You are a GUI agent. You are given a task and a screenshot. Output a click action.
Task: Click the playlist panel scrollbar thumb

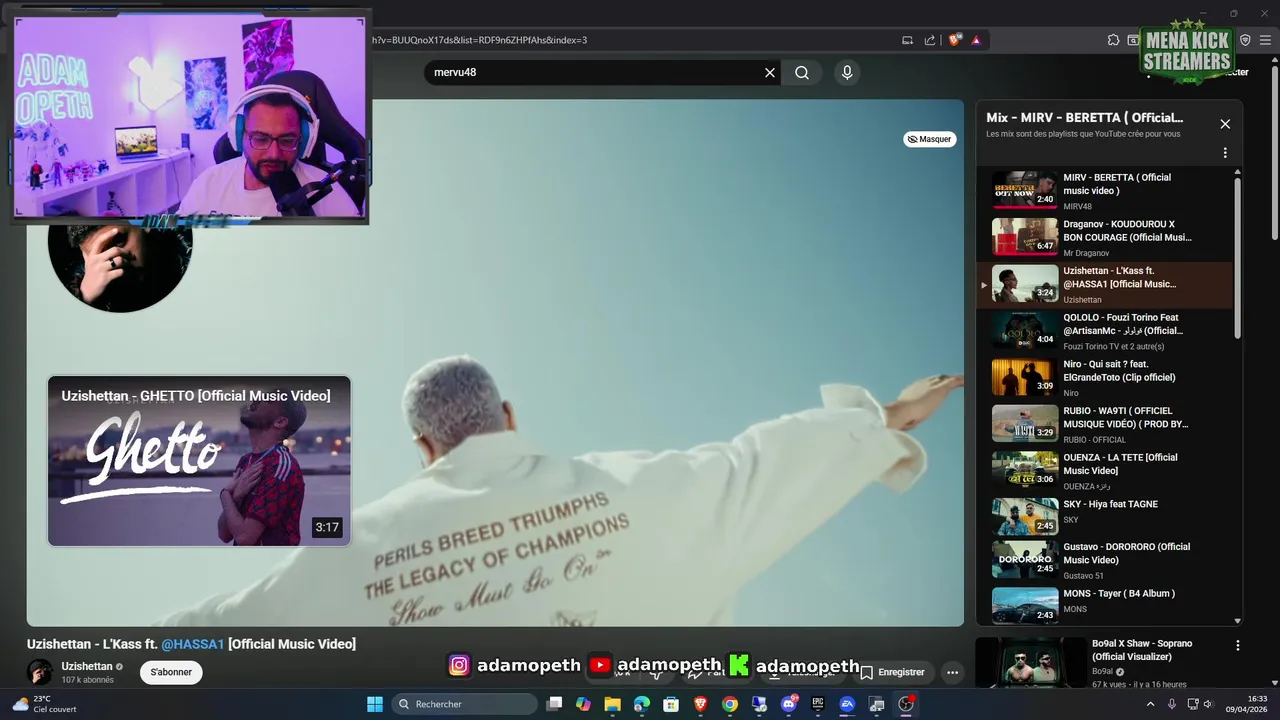[1238, 258]
